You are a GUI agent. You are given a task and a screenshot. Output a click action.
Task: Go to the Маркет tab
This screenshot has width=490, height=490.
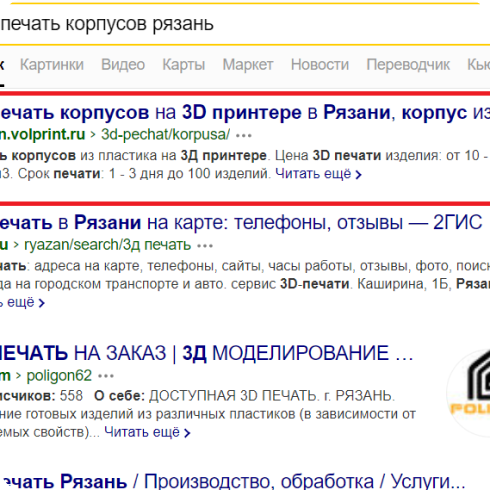[248, 65]
